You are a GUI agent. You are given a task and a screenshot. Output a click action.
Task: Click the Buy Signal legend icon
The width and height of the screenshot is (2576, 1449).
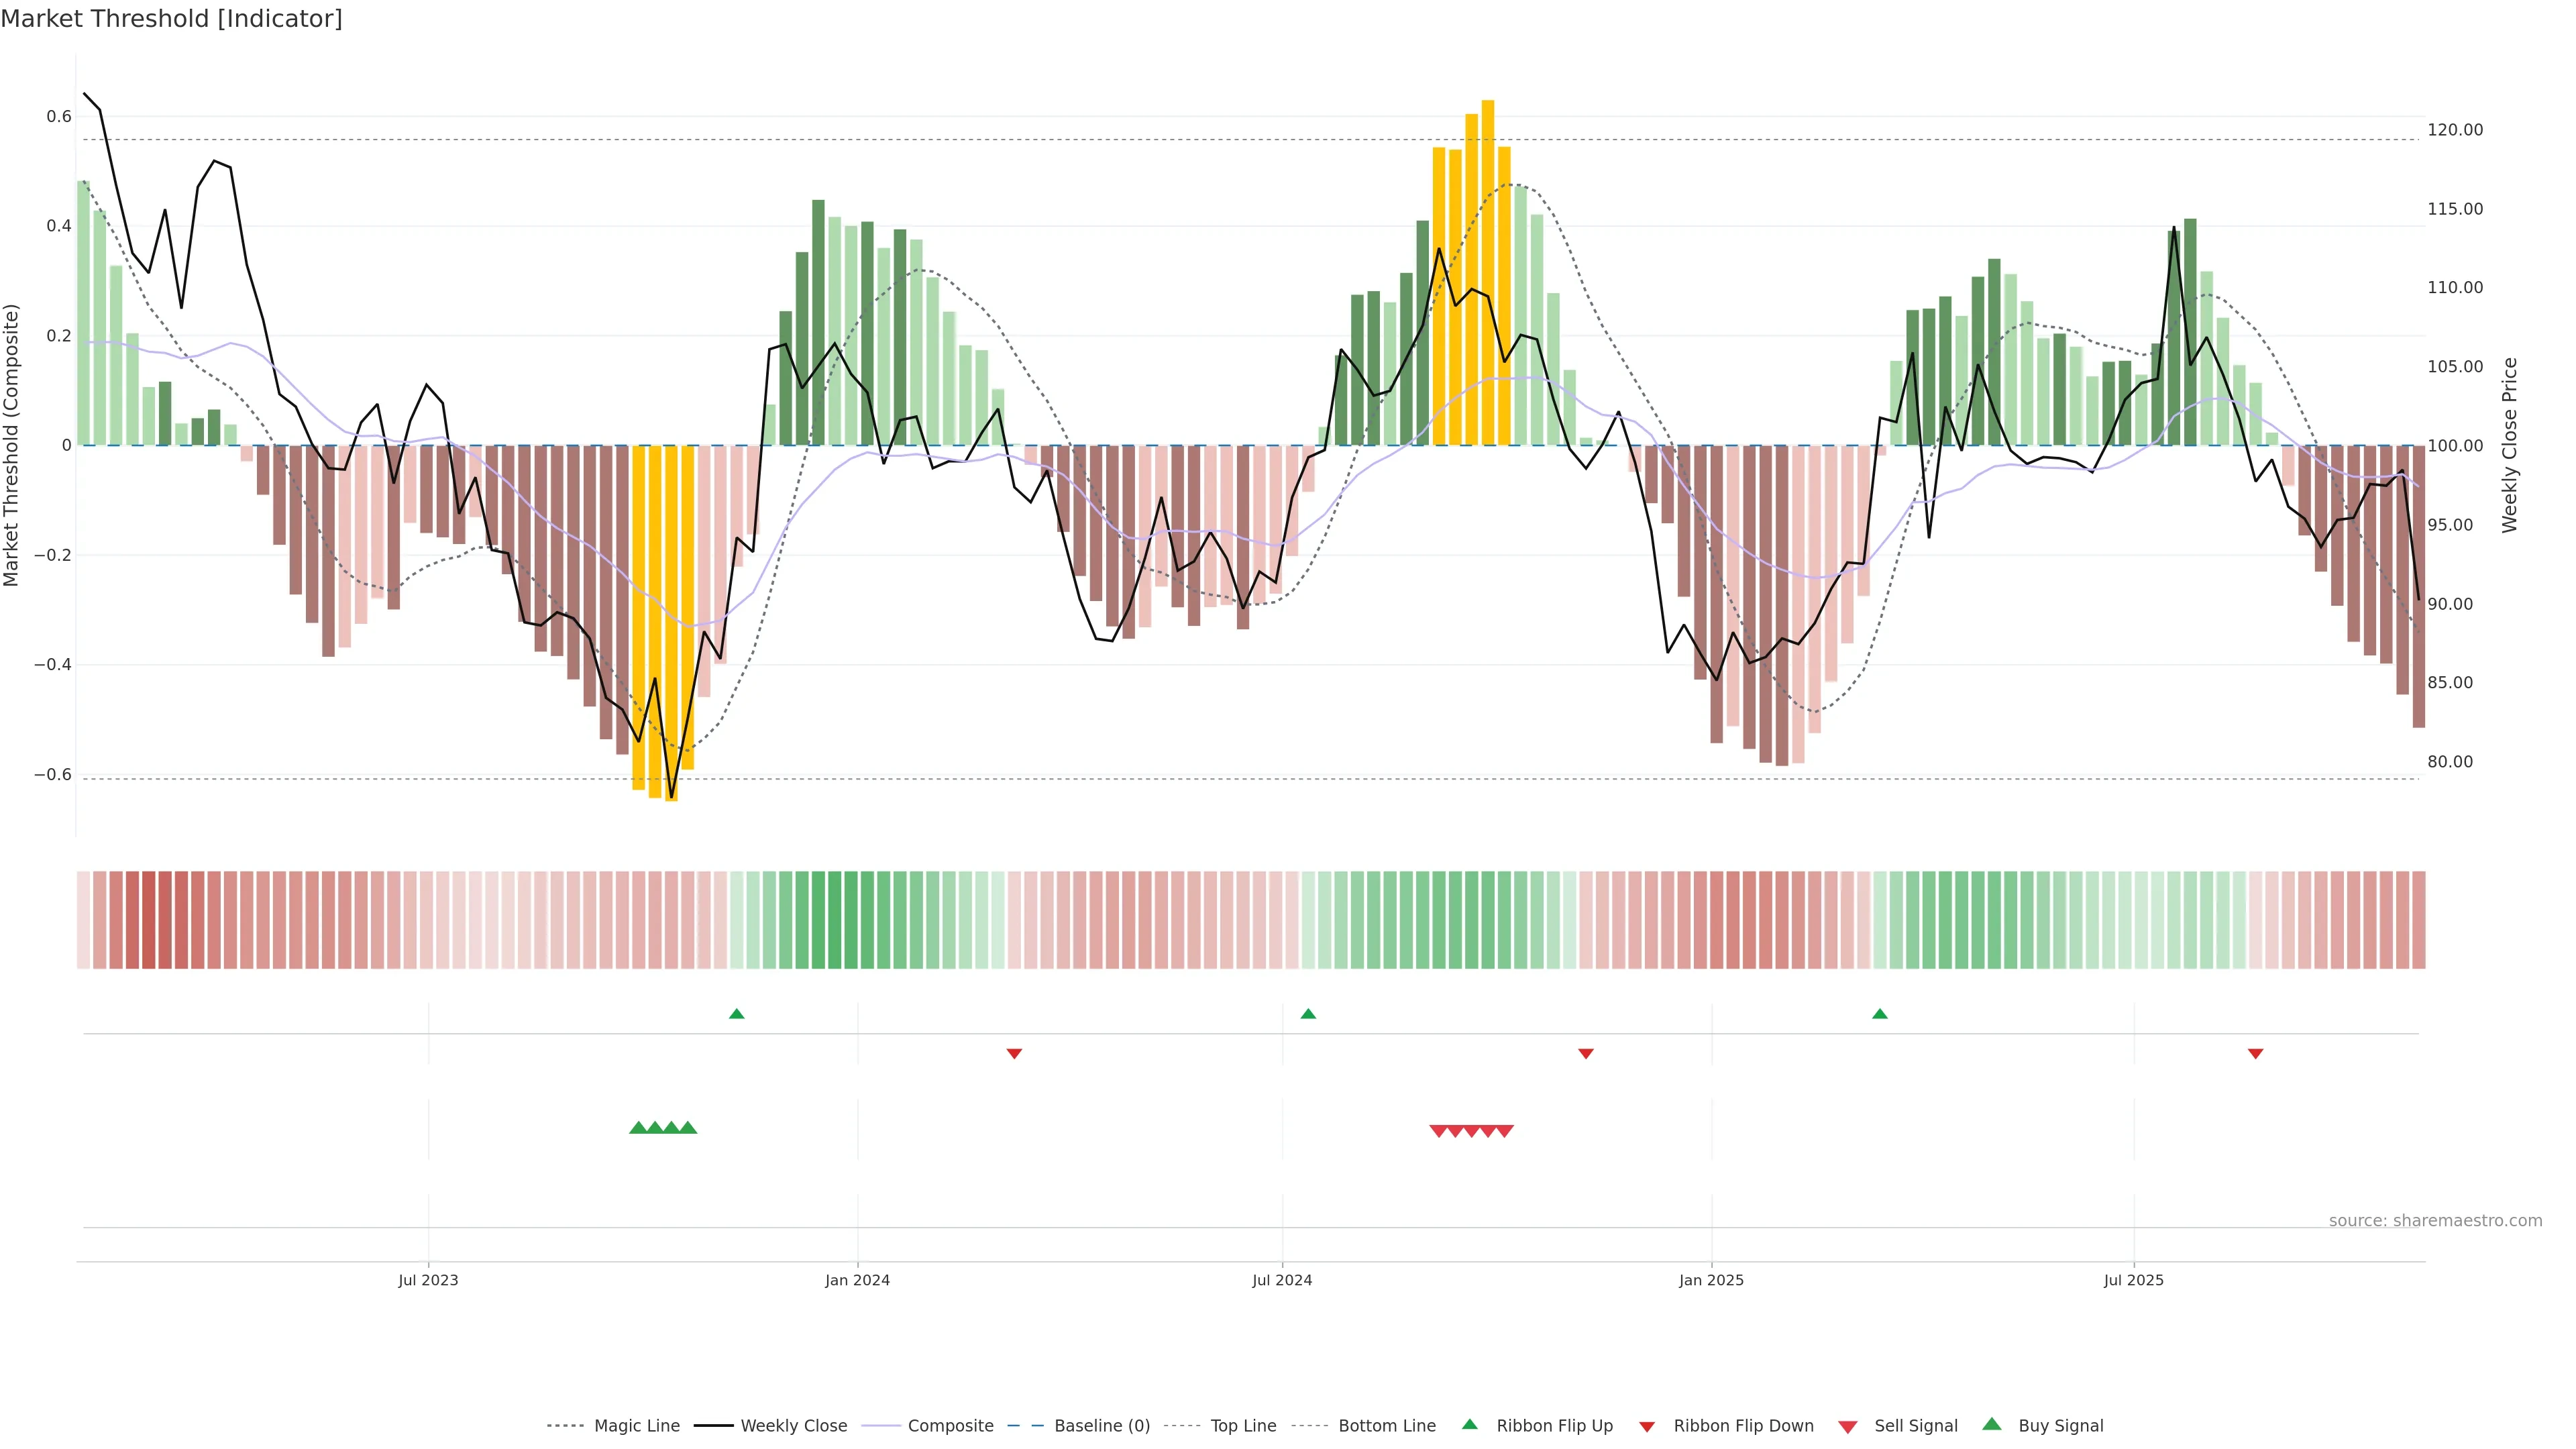pyautogui.click(x=1992, y=1425)
